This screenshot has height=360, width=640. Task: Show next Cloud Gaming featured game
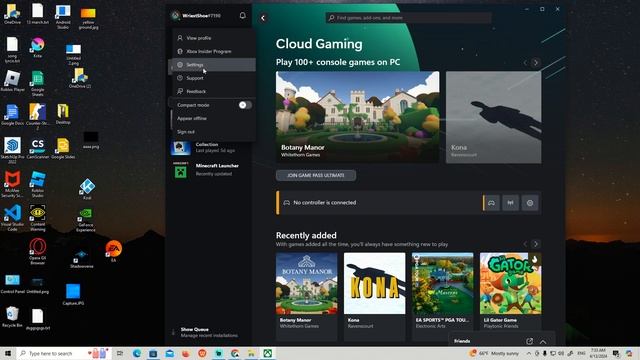coord(536,63)
